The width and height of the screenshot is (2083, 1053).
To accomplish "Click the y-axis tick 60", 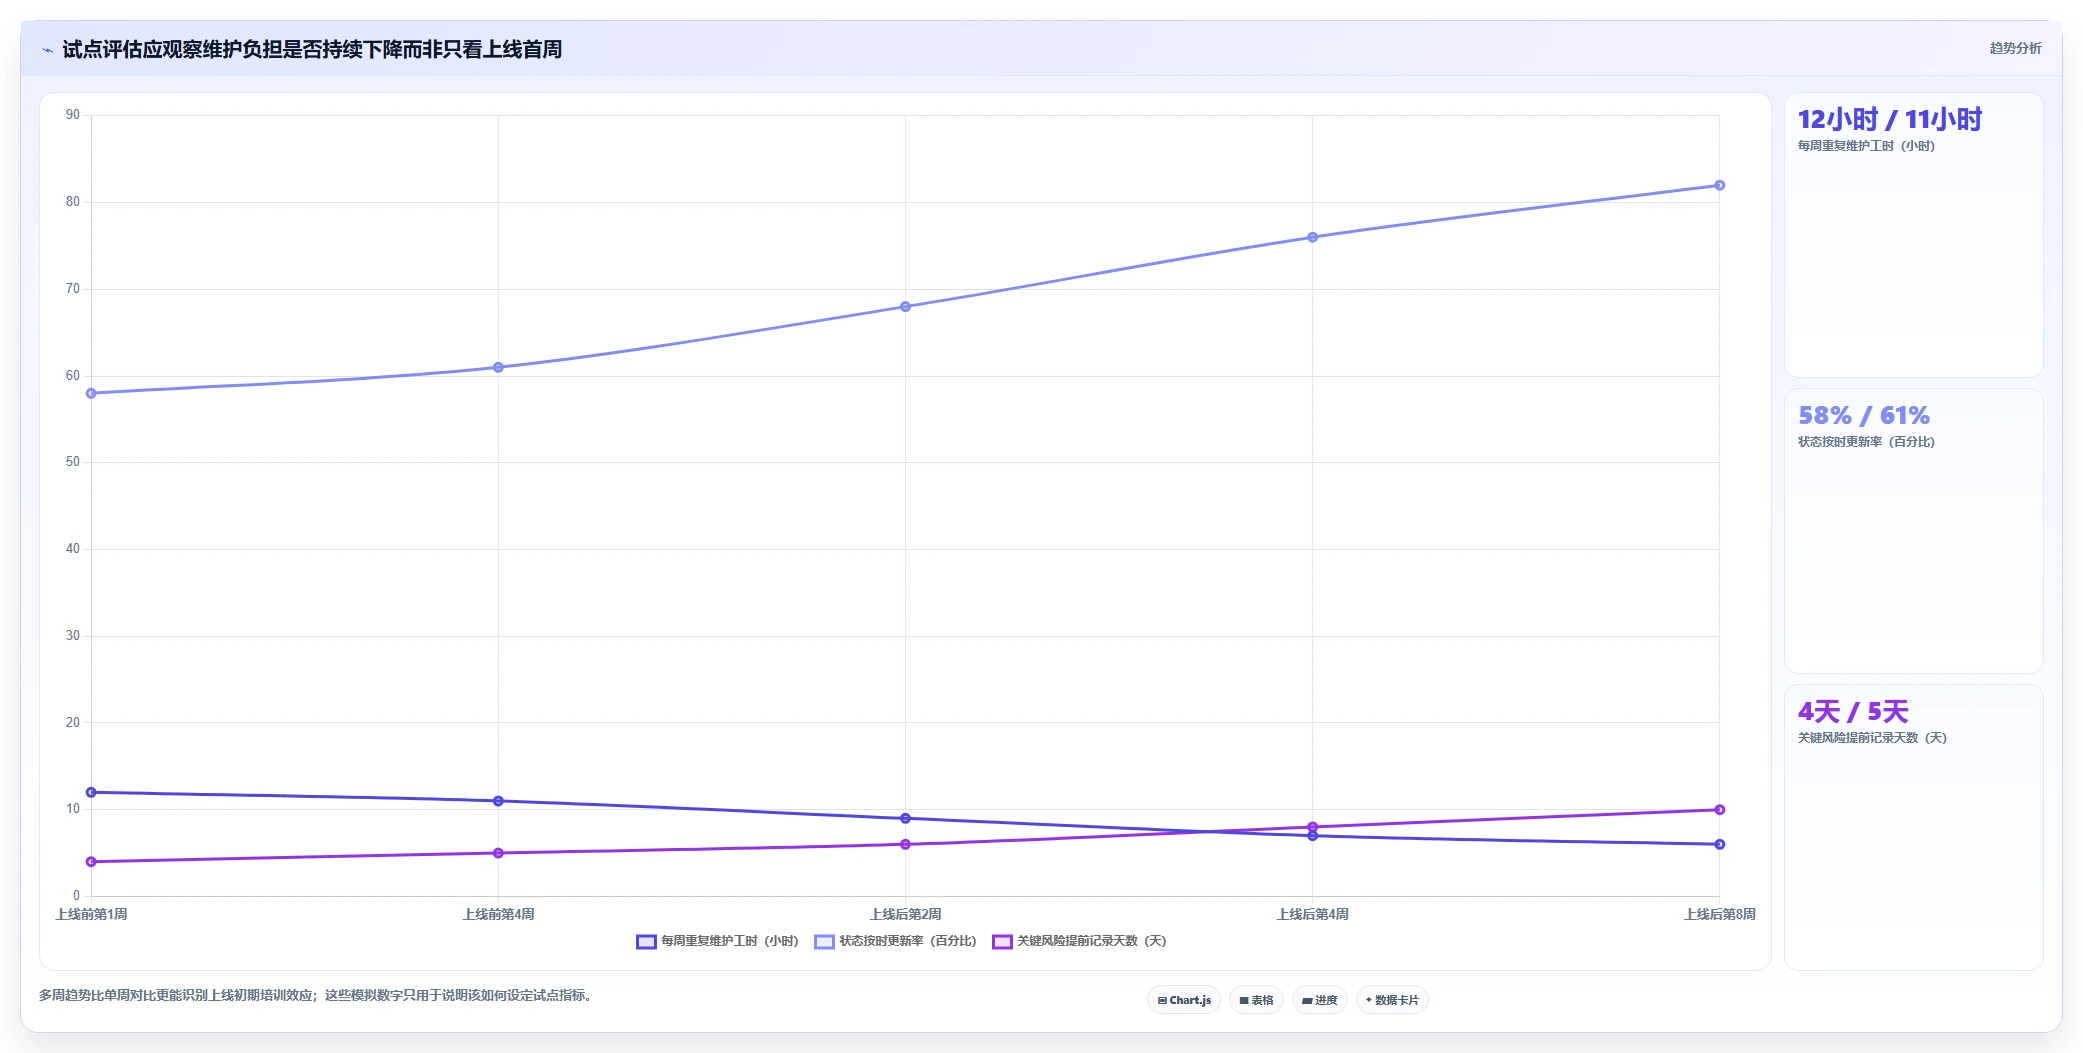I will coord(73,376).
